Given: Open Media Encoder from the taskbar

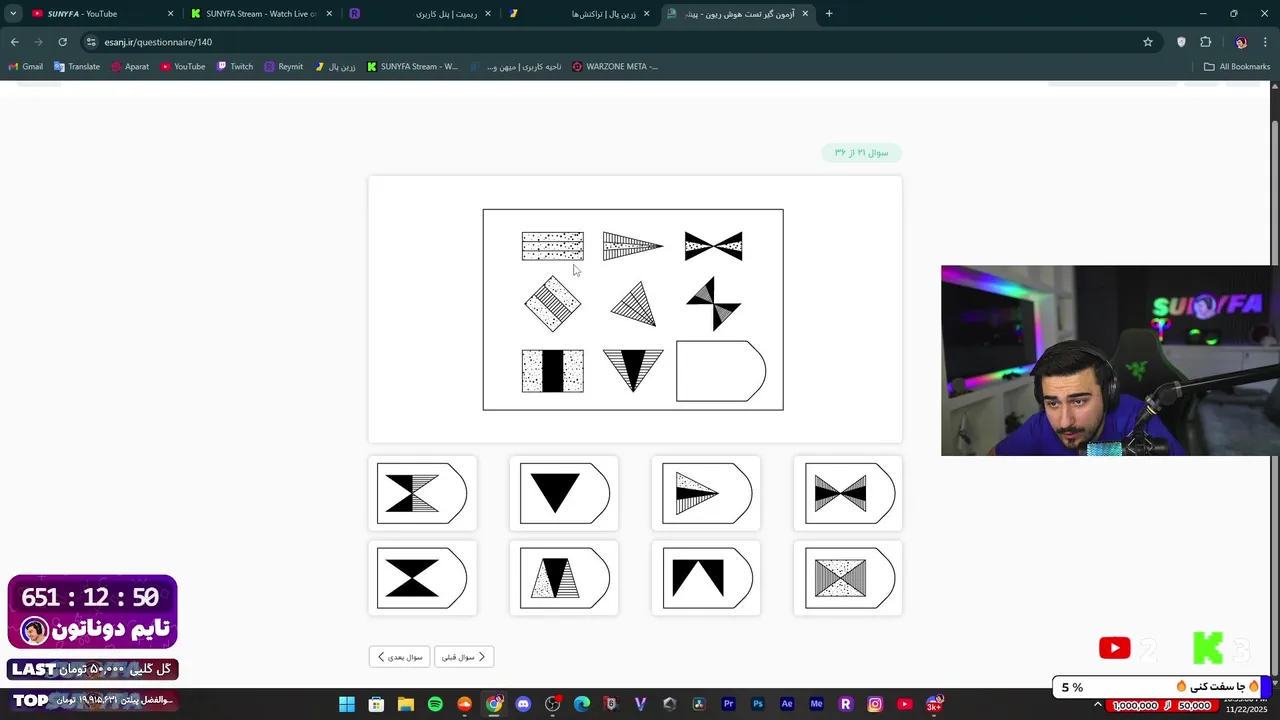Looking at the screenshot, I should click(816, 704).
